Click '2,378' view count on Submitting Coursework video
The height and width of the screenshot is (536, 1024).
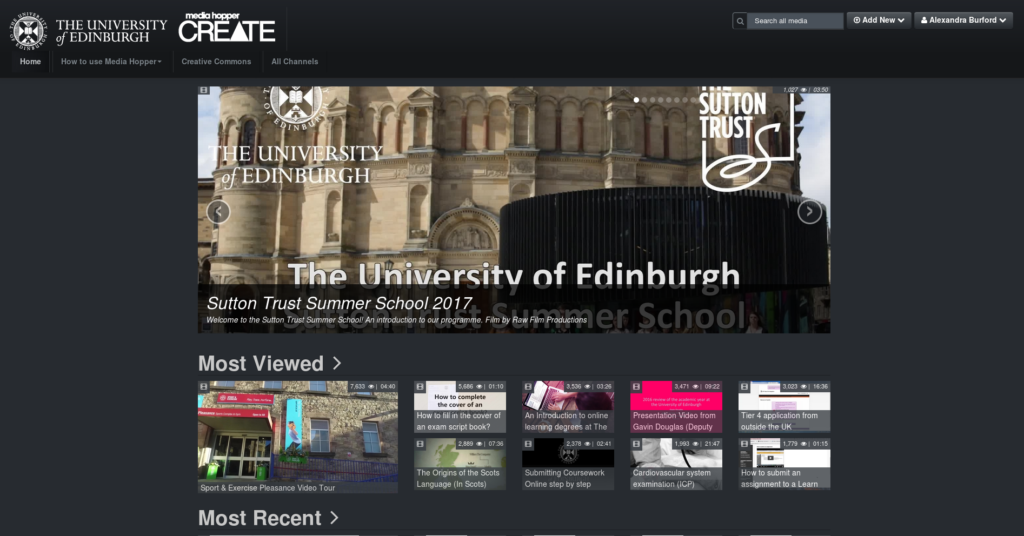[x=573, y=444]
